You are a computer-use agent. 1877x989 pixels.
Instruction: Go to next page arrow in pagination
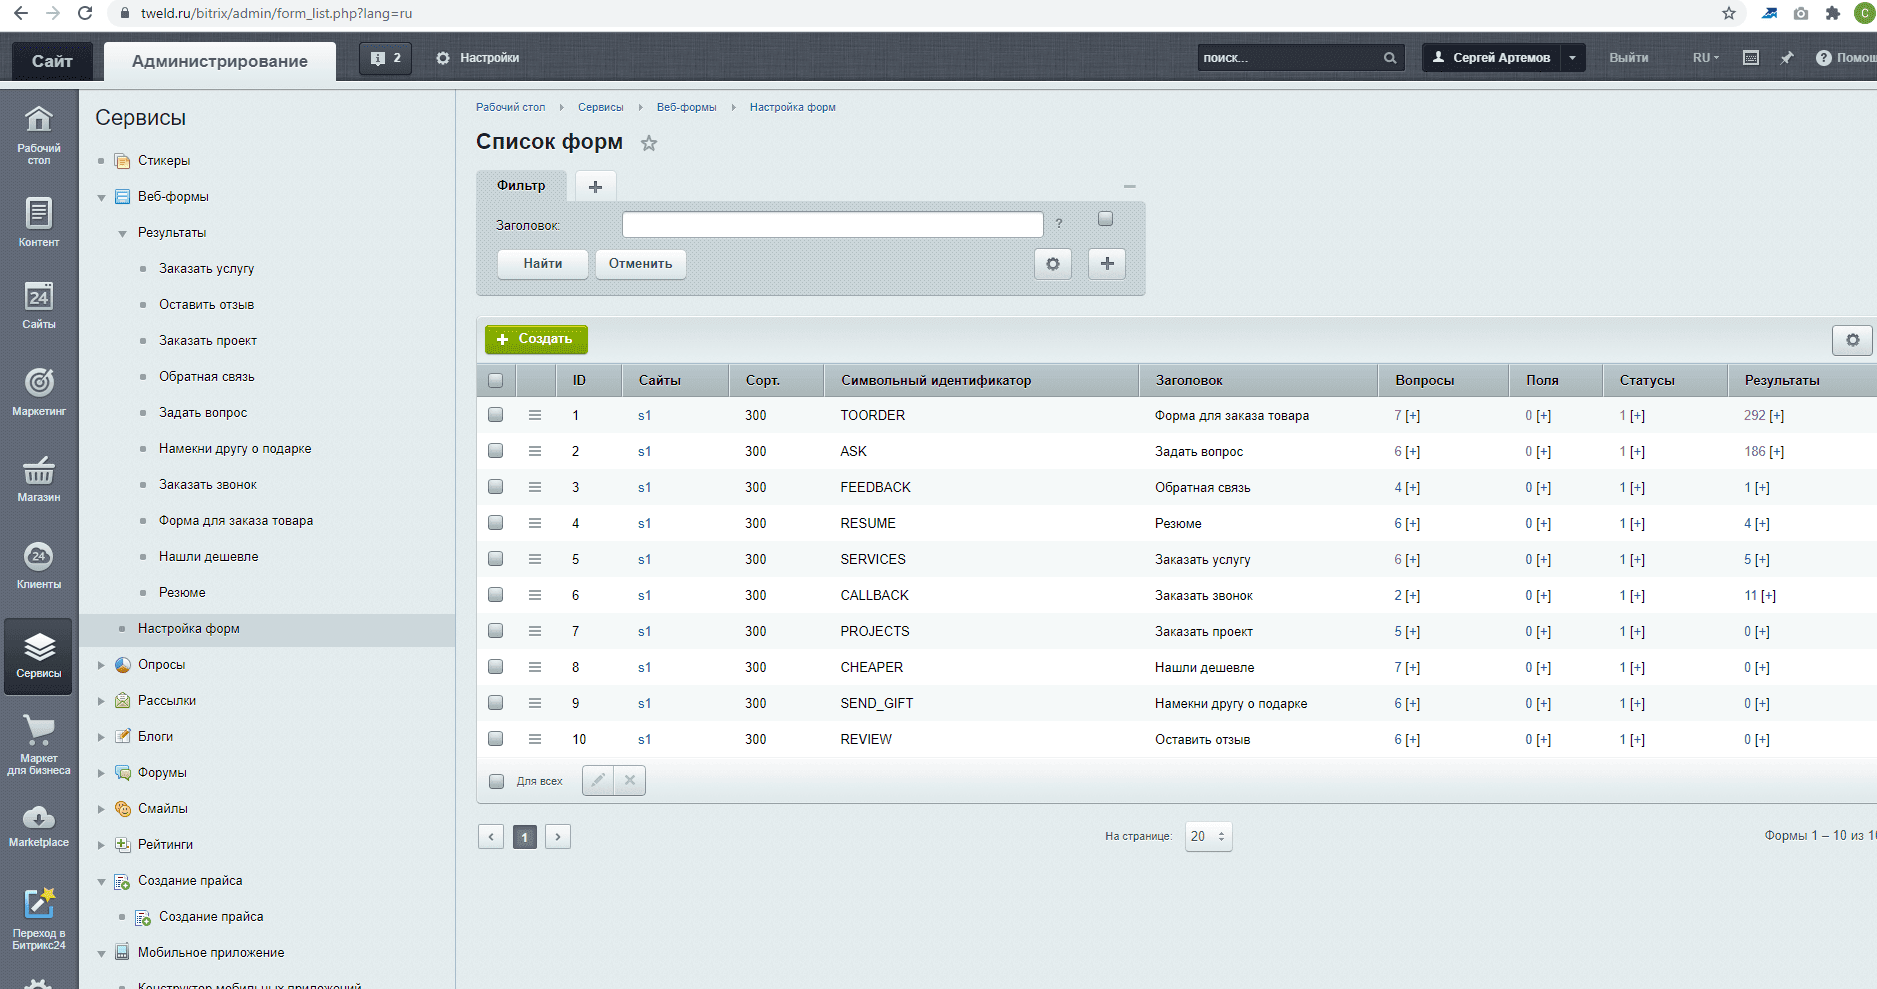point(558,837)
